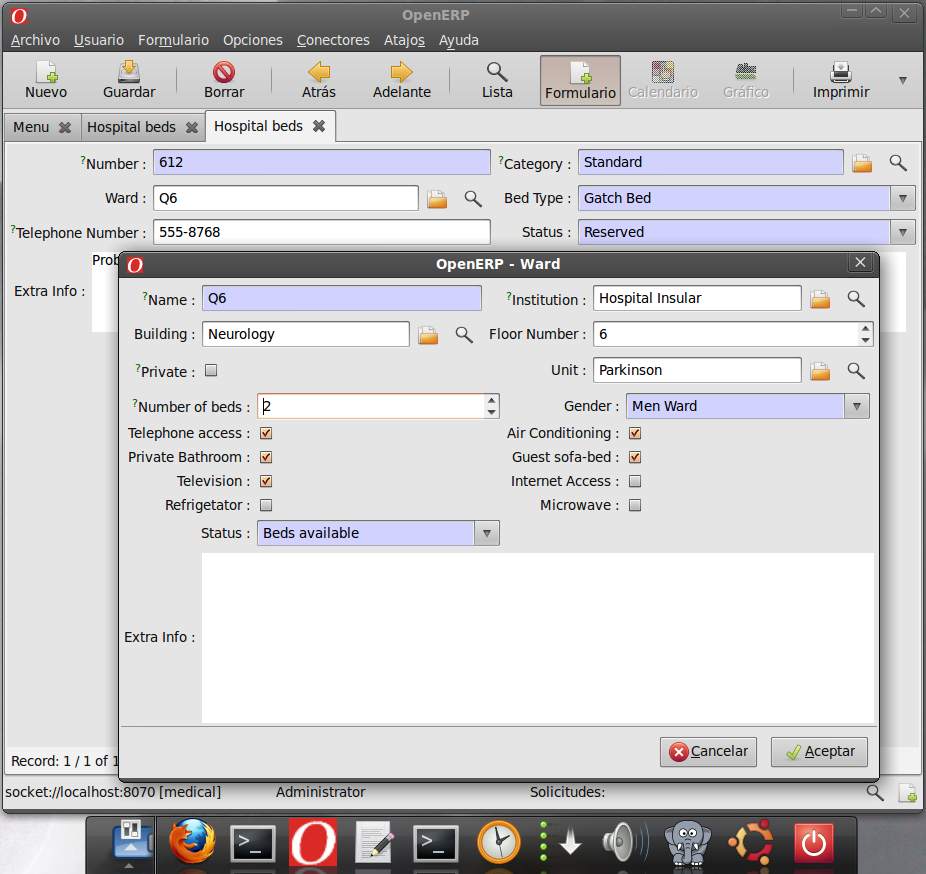Switch to Lista view in toolbar

(x=496, y=80)
